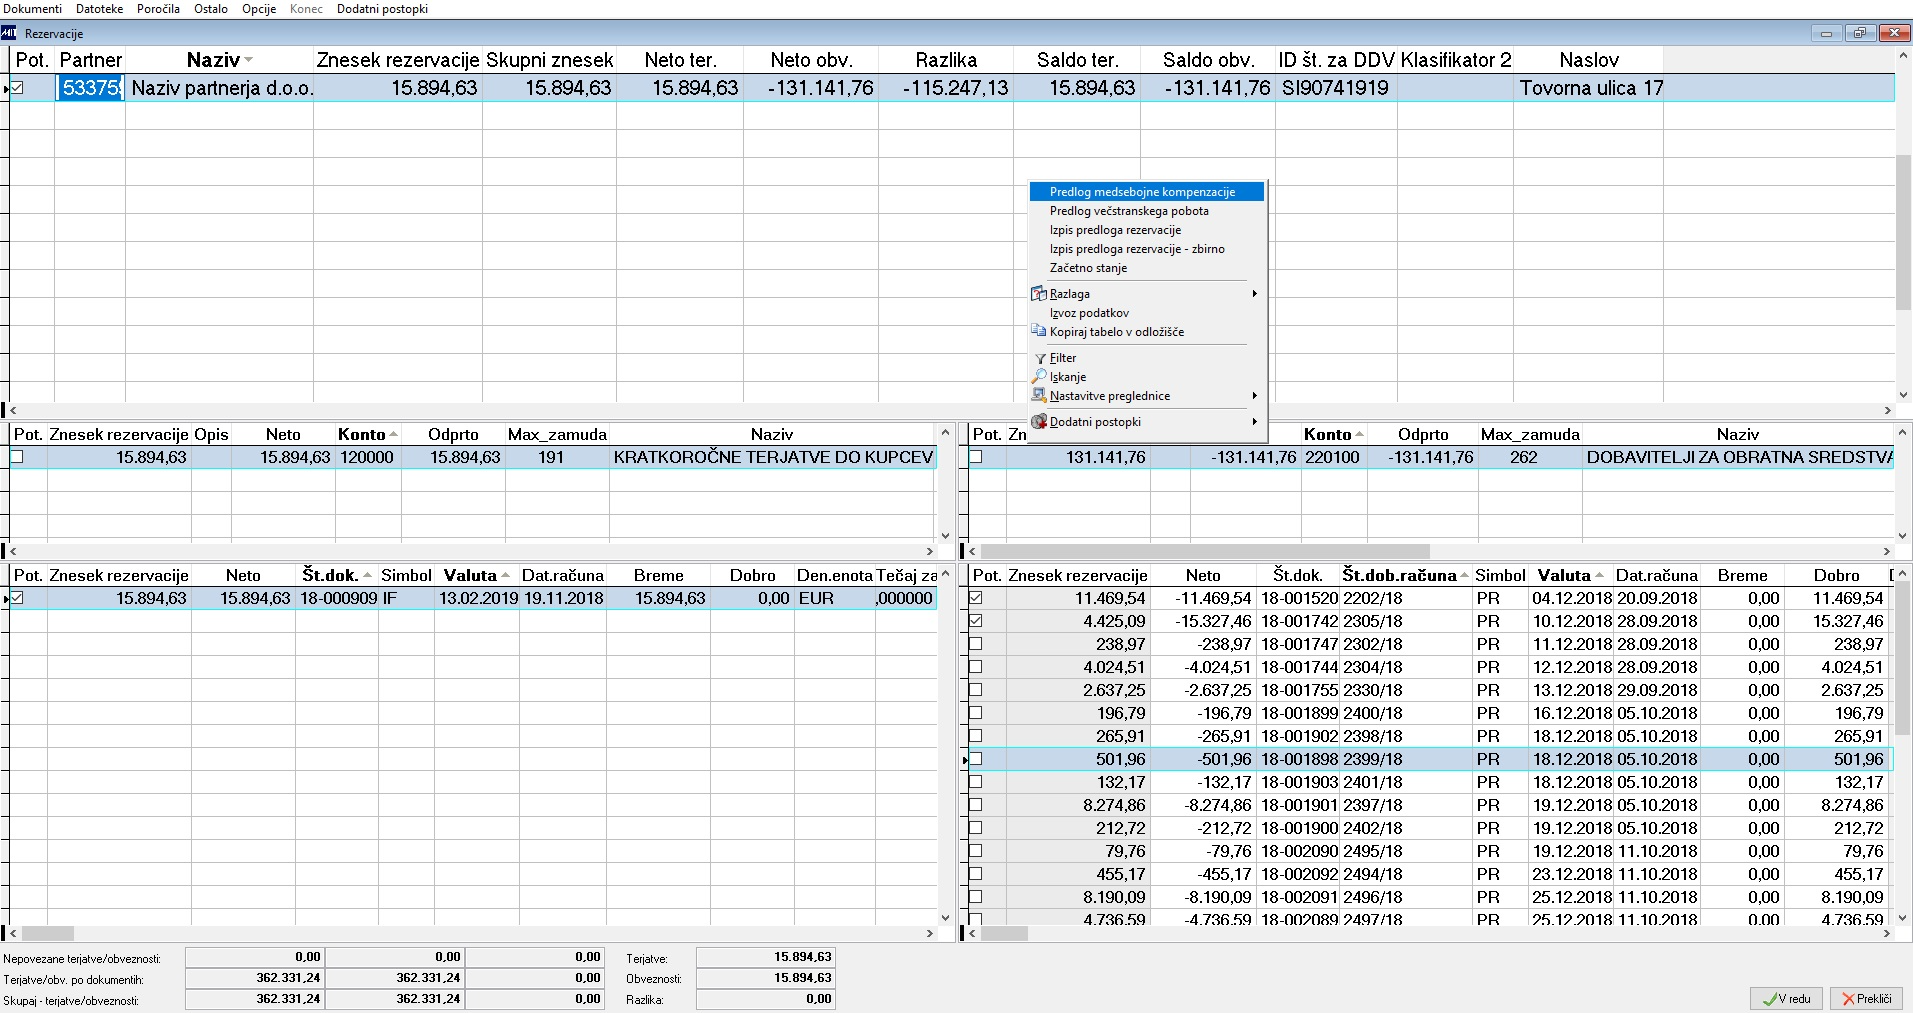Select the DOBAVITELJI ZA OBRATNA SREDSTVA cell

[x=1738, y=457]
